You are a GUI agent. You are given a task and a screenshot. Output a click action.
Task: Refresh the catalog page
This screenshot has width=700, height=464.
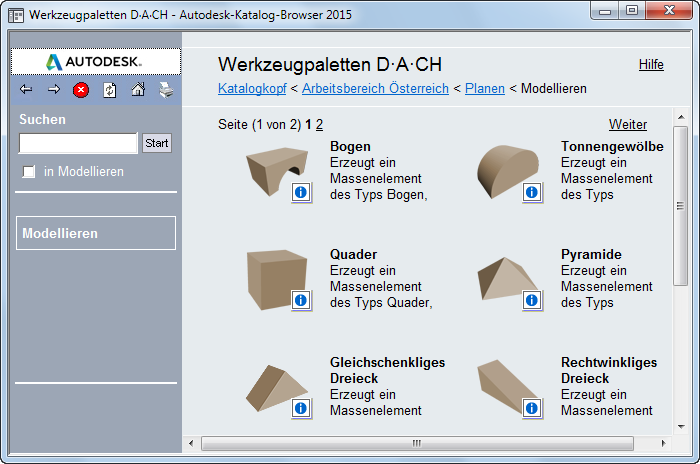point(110,90)
